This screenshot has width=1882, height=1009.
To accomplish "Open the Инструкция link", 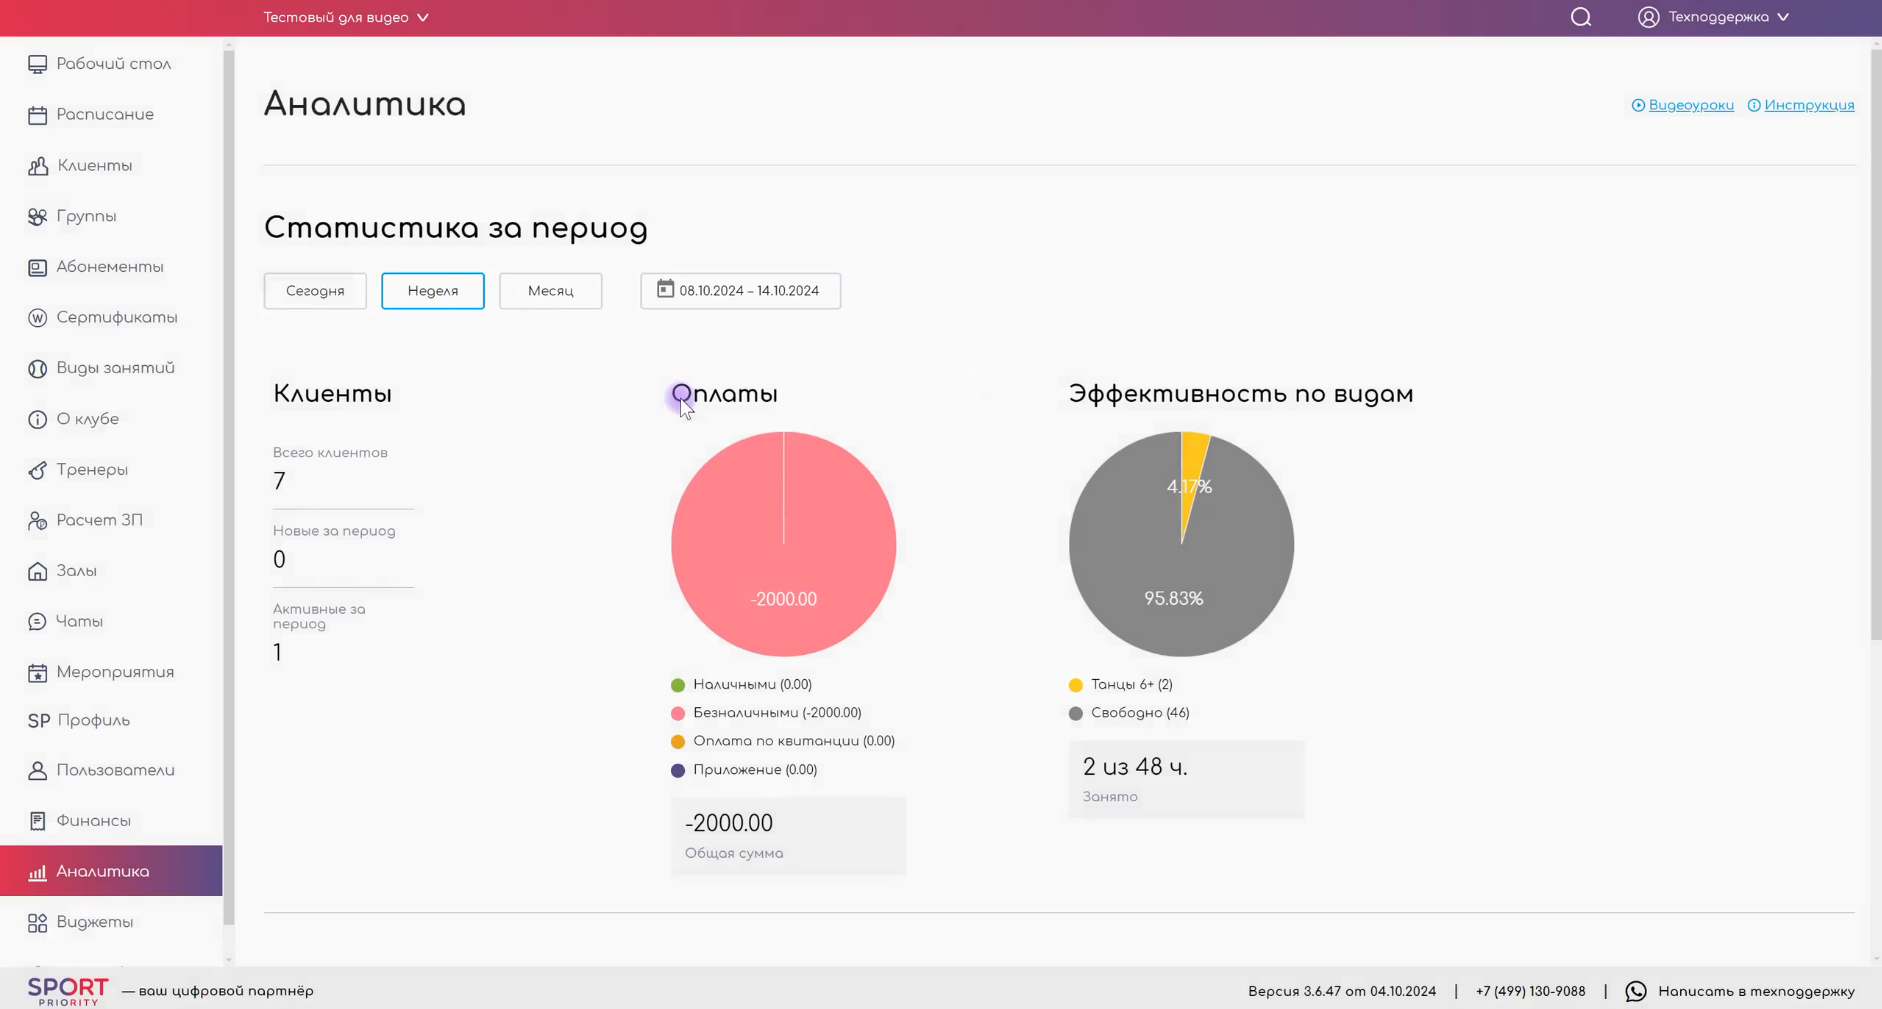I will pos(1809,105).
